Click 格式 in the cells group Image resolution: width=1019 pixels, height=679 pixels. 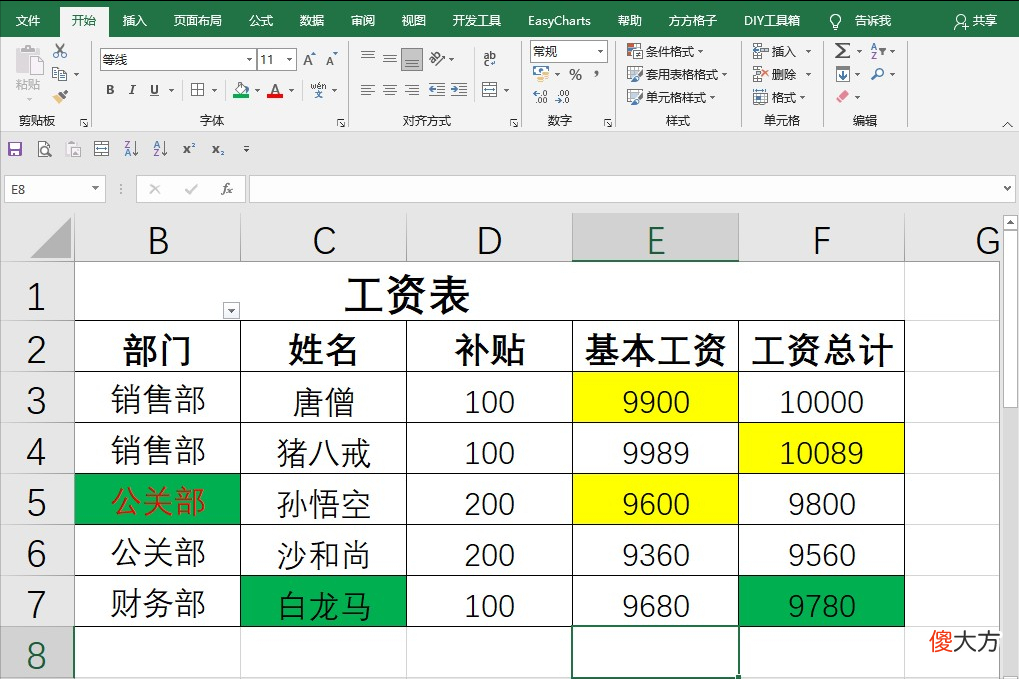tap(779, 97)
